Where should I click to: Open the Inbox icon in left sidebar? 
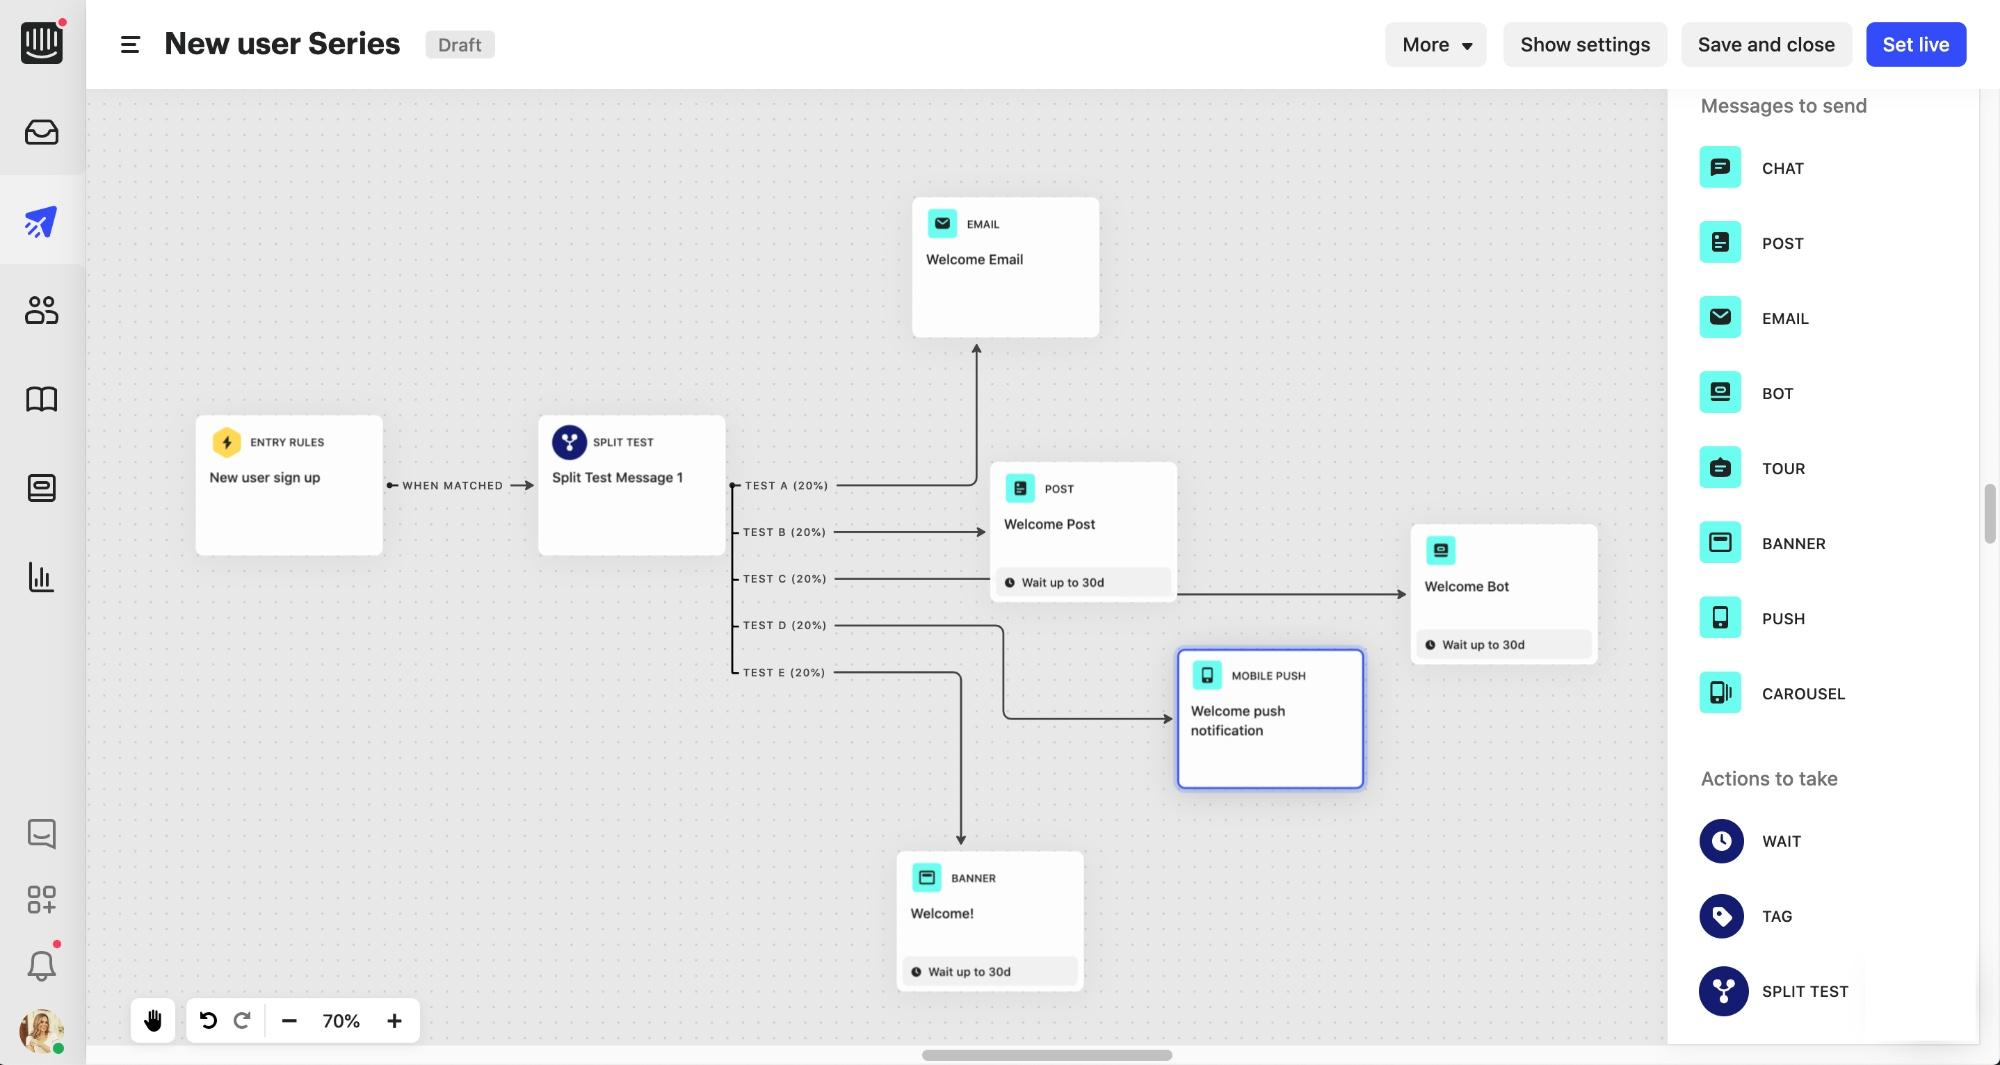[41, 132]
